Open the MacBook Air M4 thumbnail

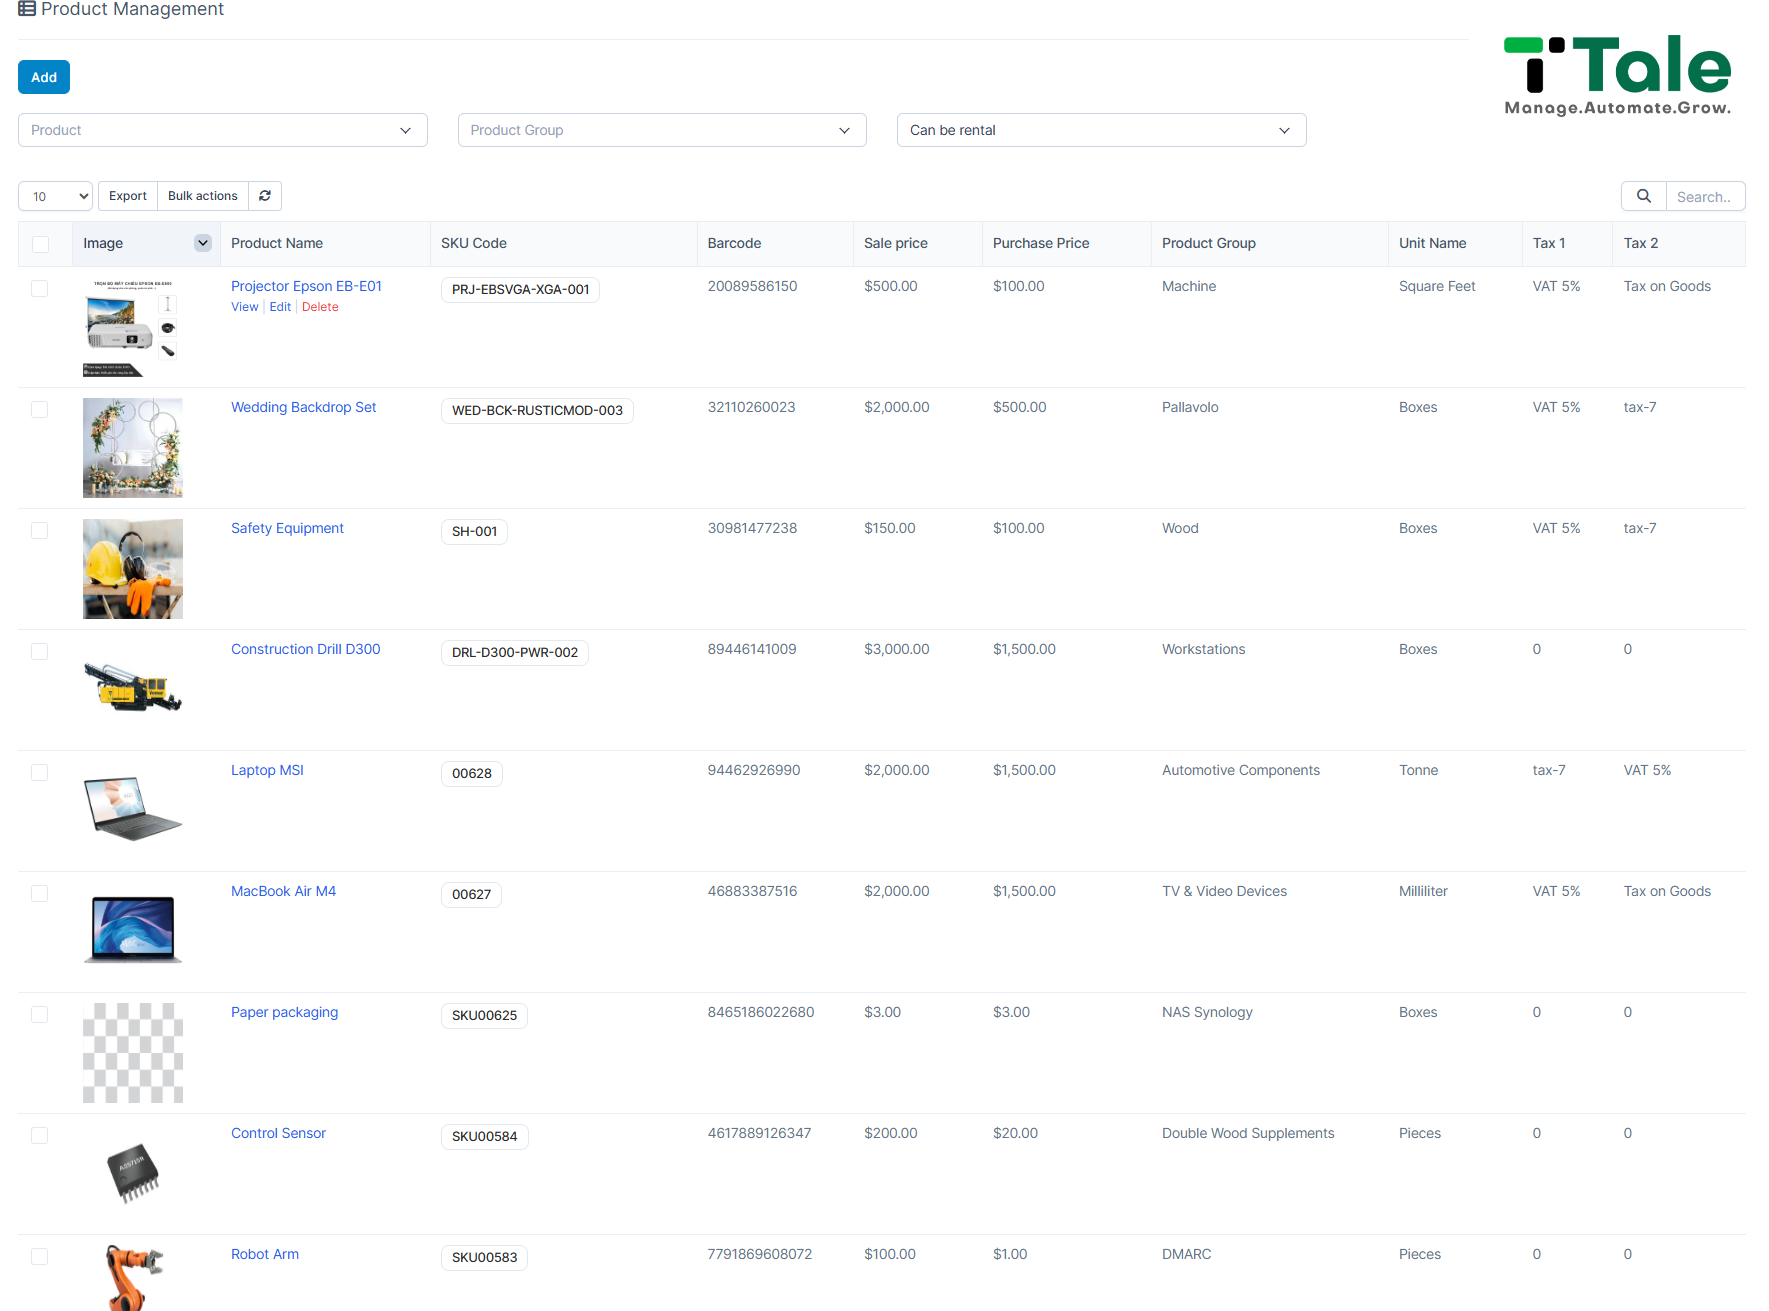(133, 930)
